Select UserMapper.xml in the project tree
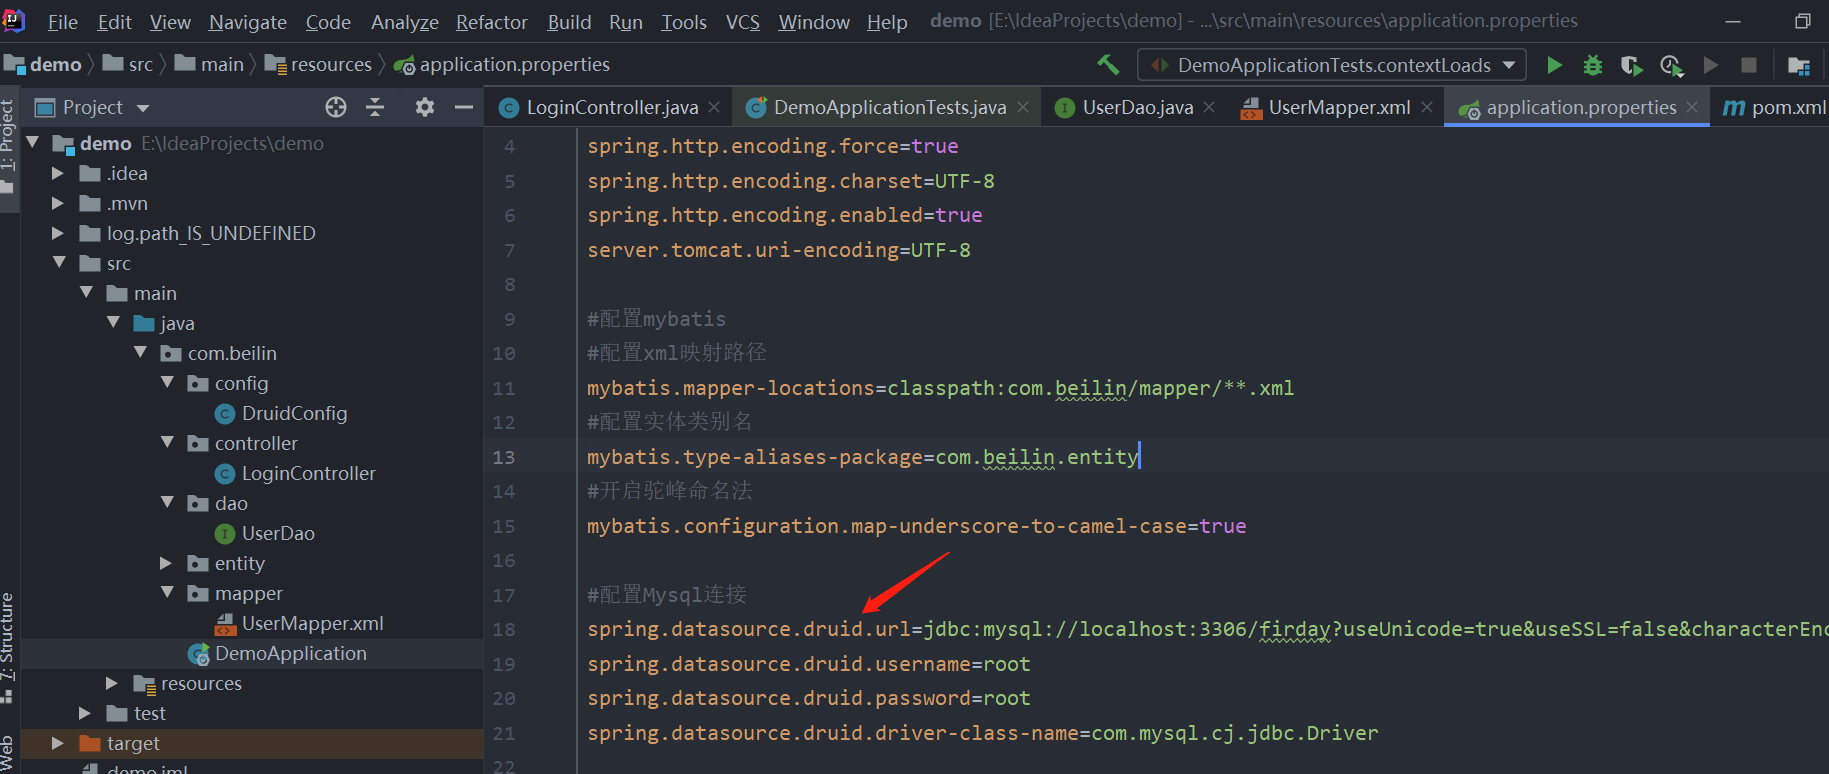Viewport: 1829px width, 774px height. pyautogui.click(x=299, y=623)
